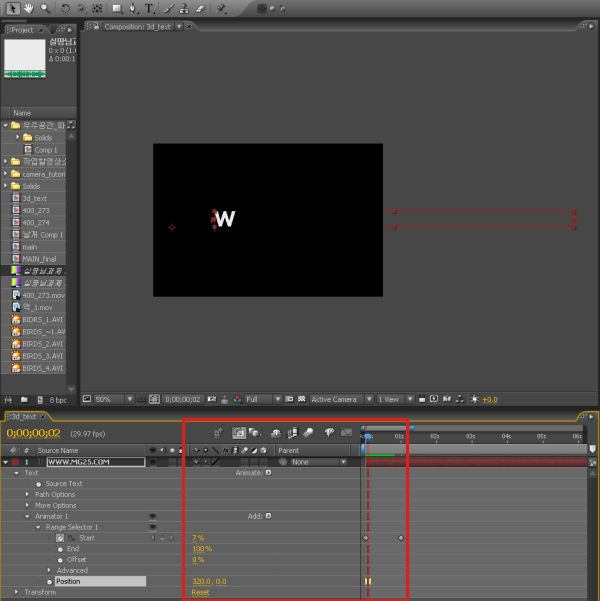Image resolution: width=600 pixels, height=601 pixels.
Task: Click the Position value 320.0, 0.0
Action: (209, 581)
